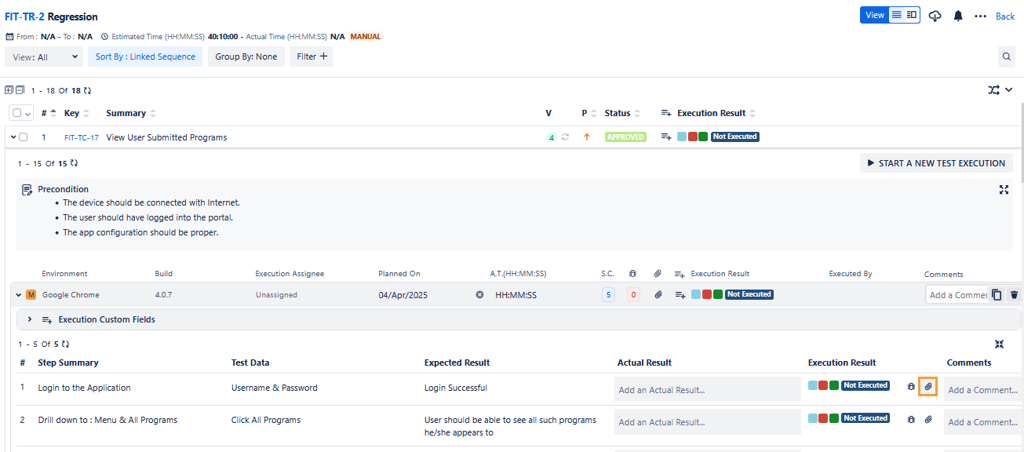Open the View: All dropdown

[x=44, y=57]
